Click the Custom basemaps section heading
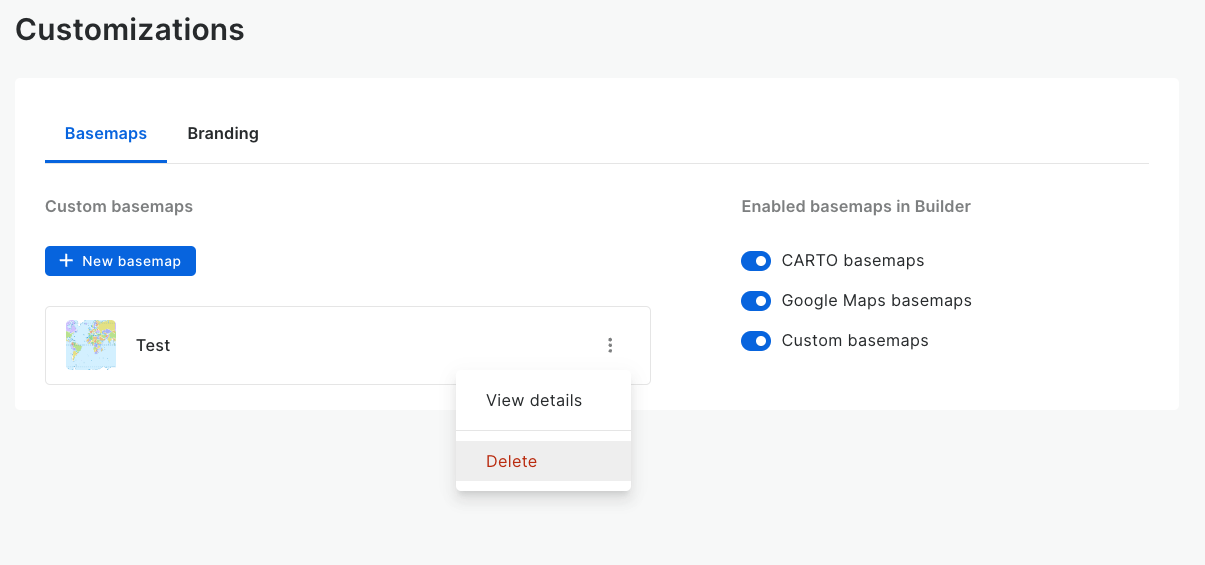 point(119,207)
